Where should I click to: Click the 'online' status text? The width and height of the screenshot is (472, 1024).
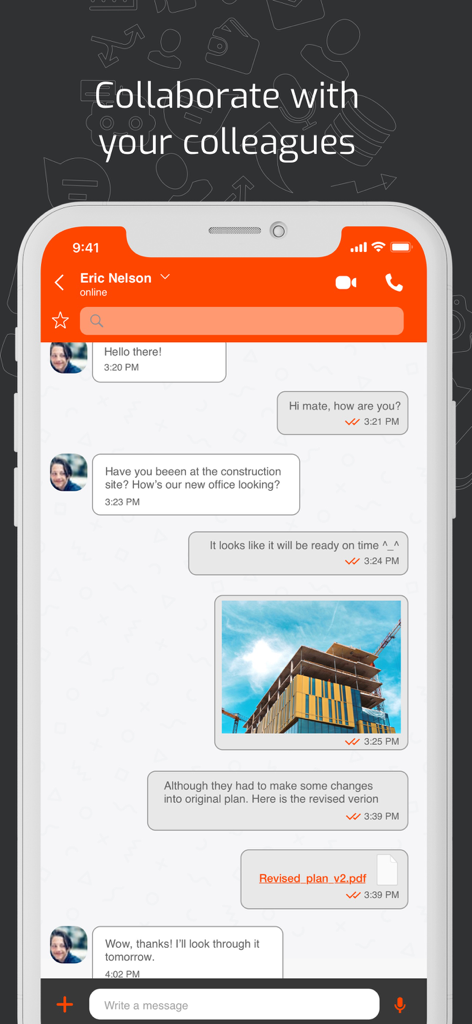coord(93,293)
